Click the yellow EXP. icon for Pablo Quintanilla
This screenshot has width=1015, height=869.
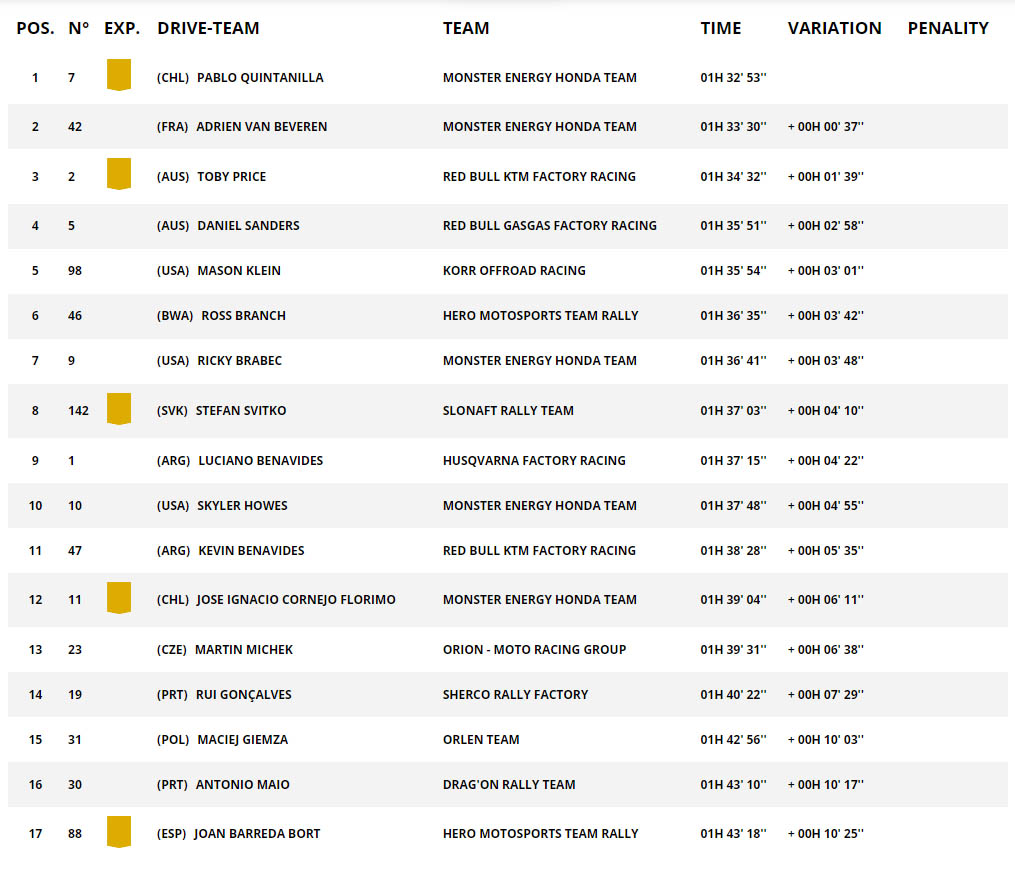pos(119,76)
